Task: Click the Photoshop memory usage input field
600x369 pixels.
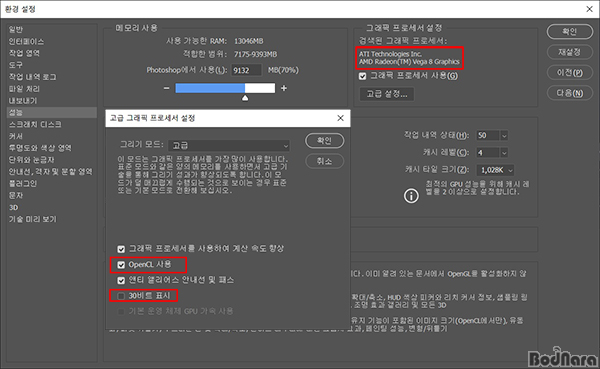Action: 246,70
